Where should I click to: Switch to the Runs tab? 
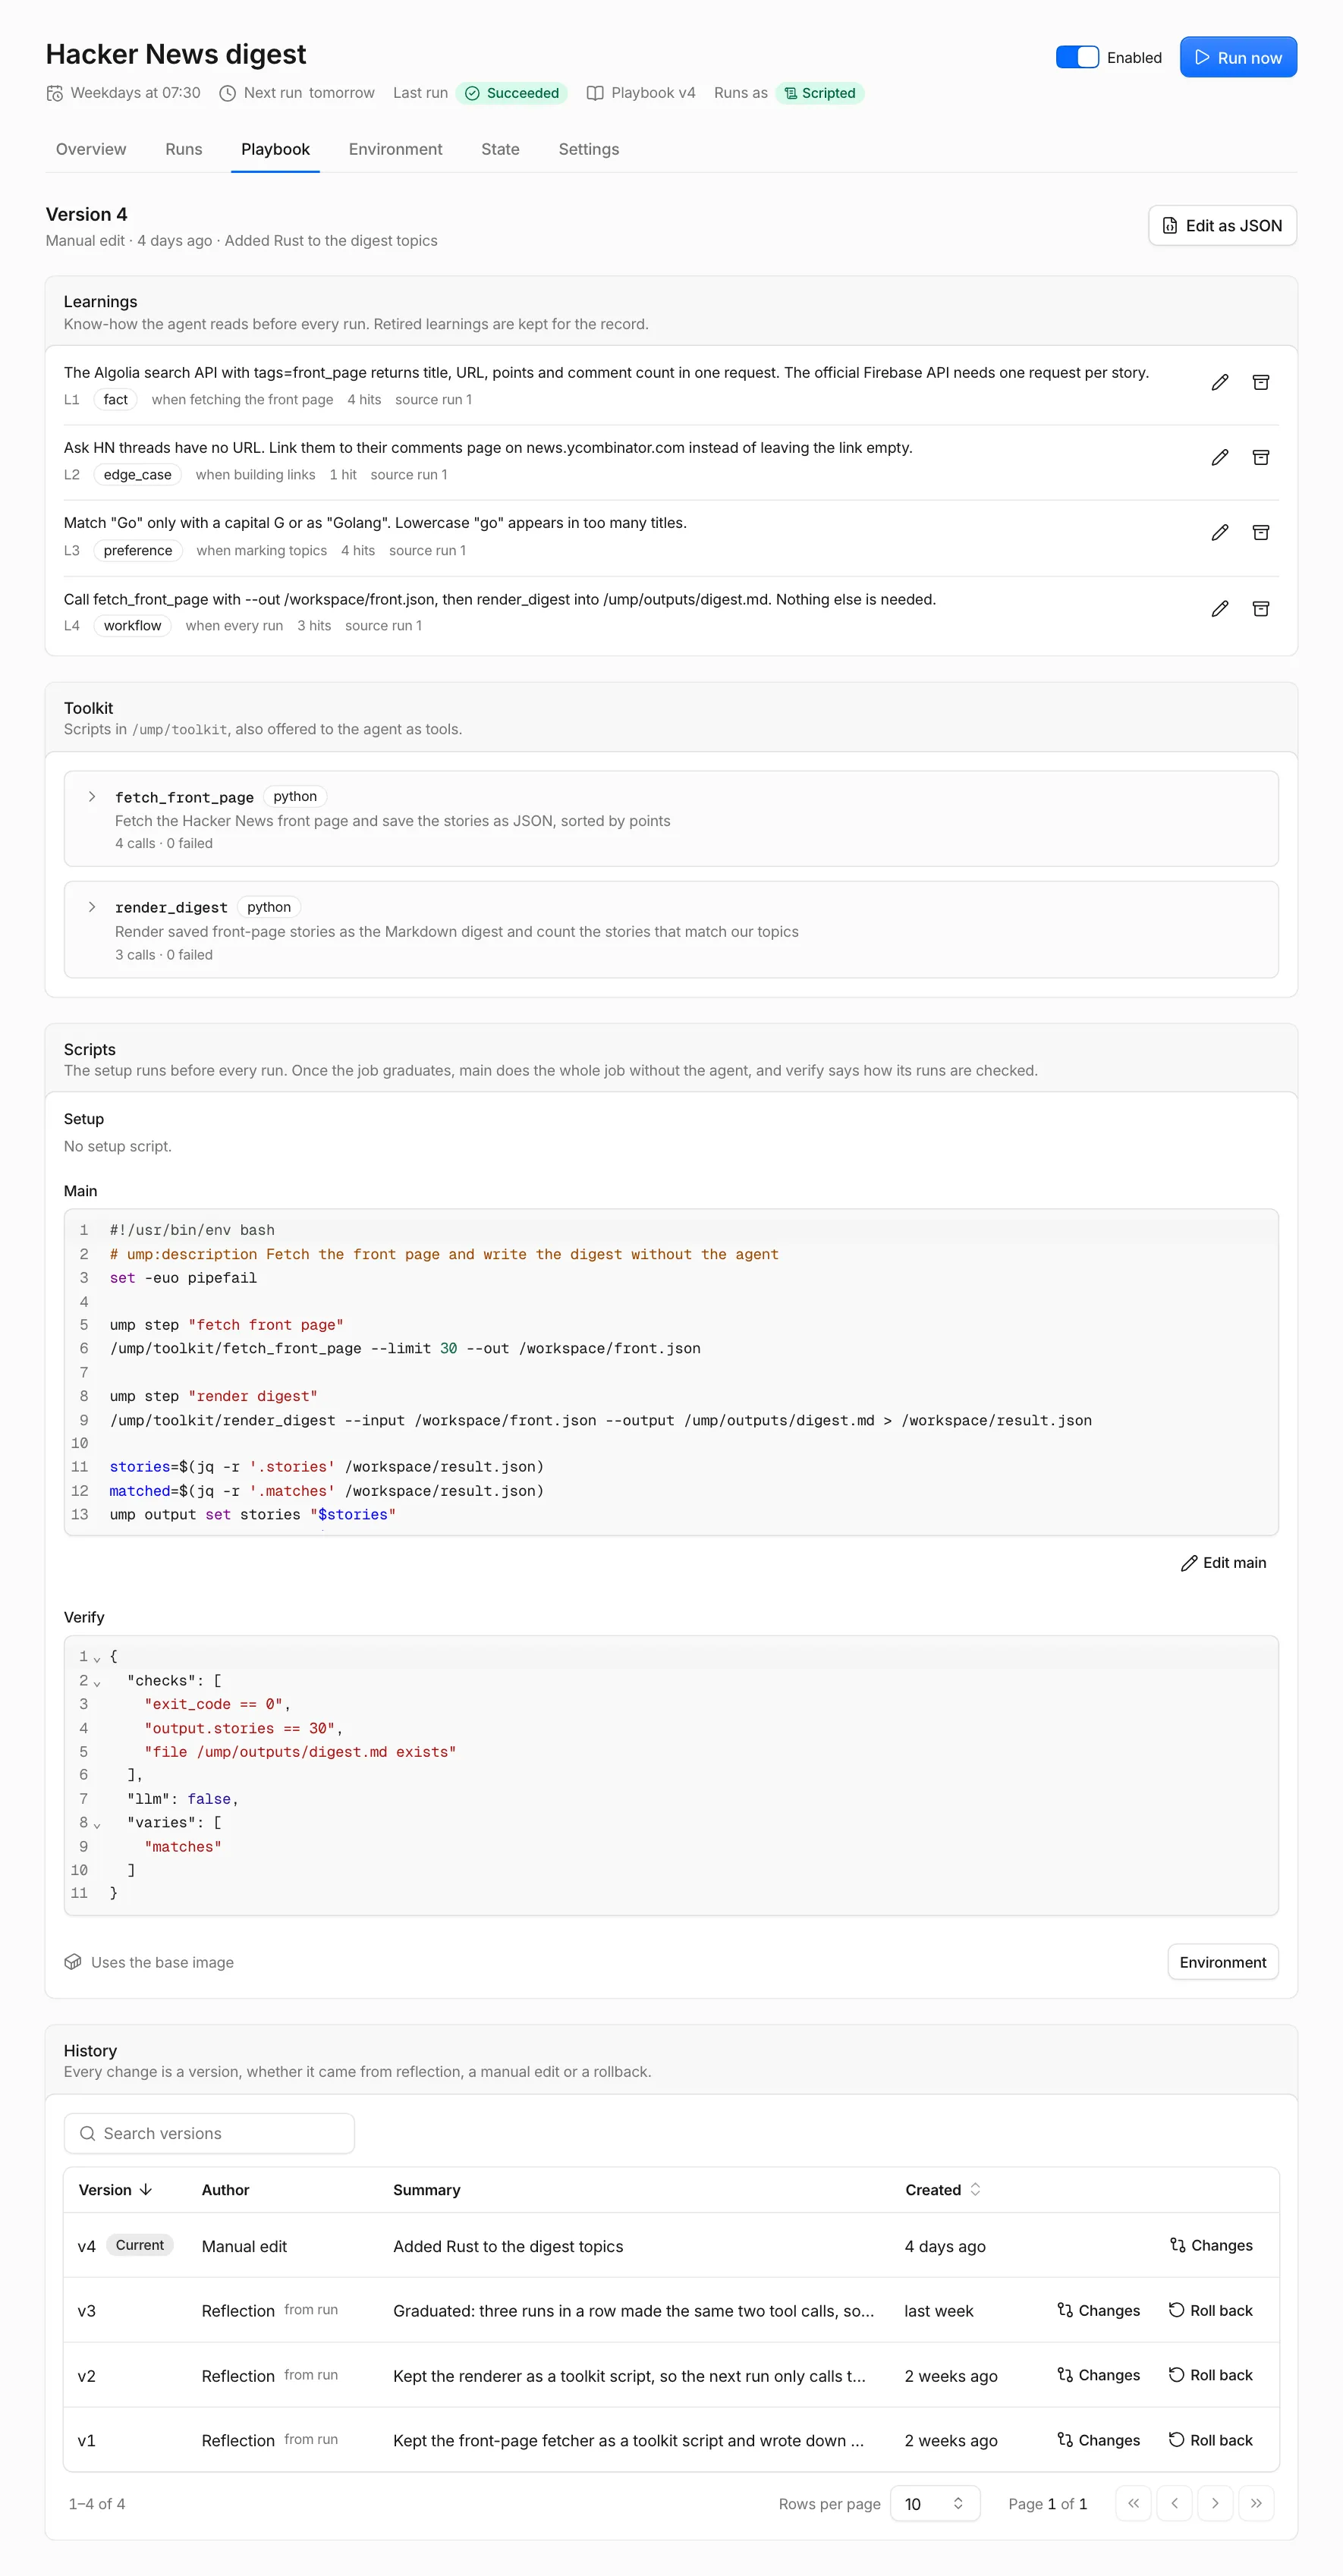(x=184, y=149)
